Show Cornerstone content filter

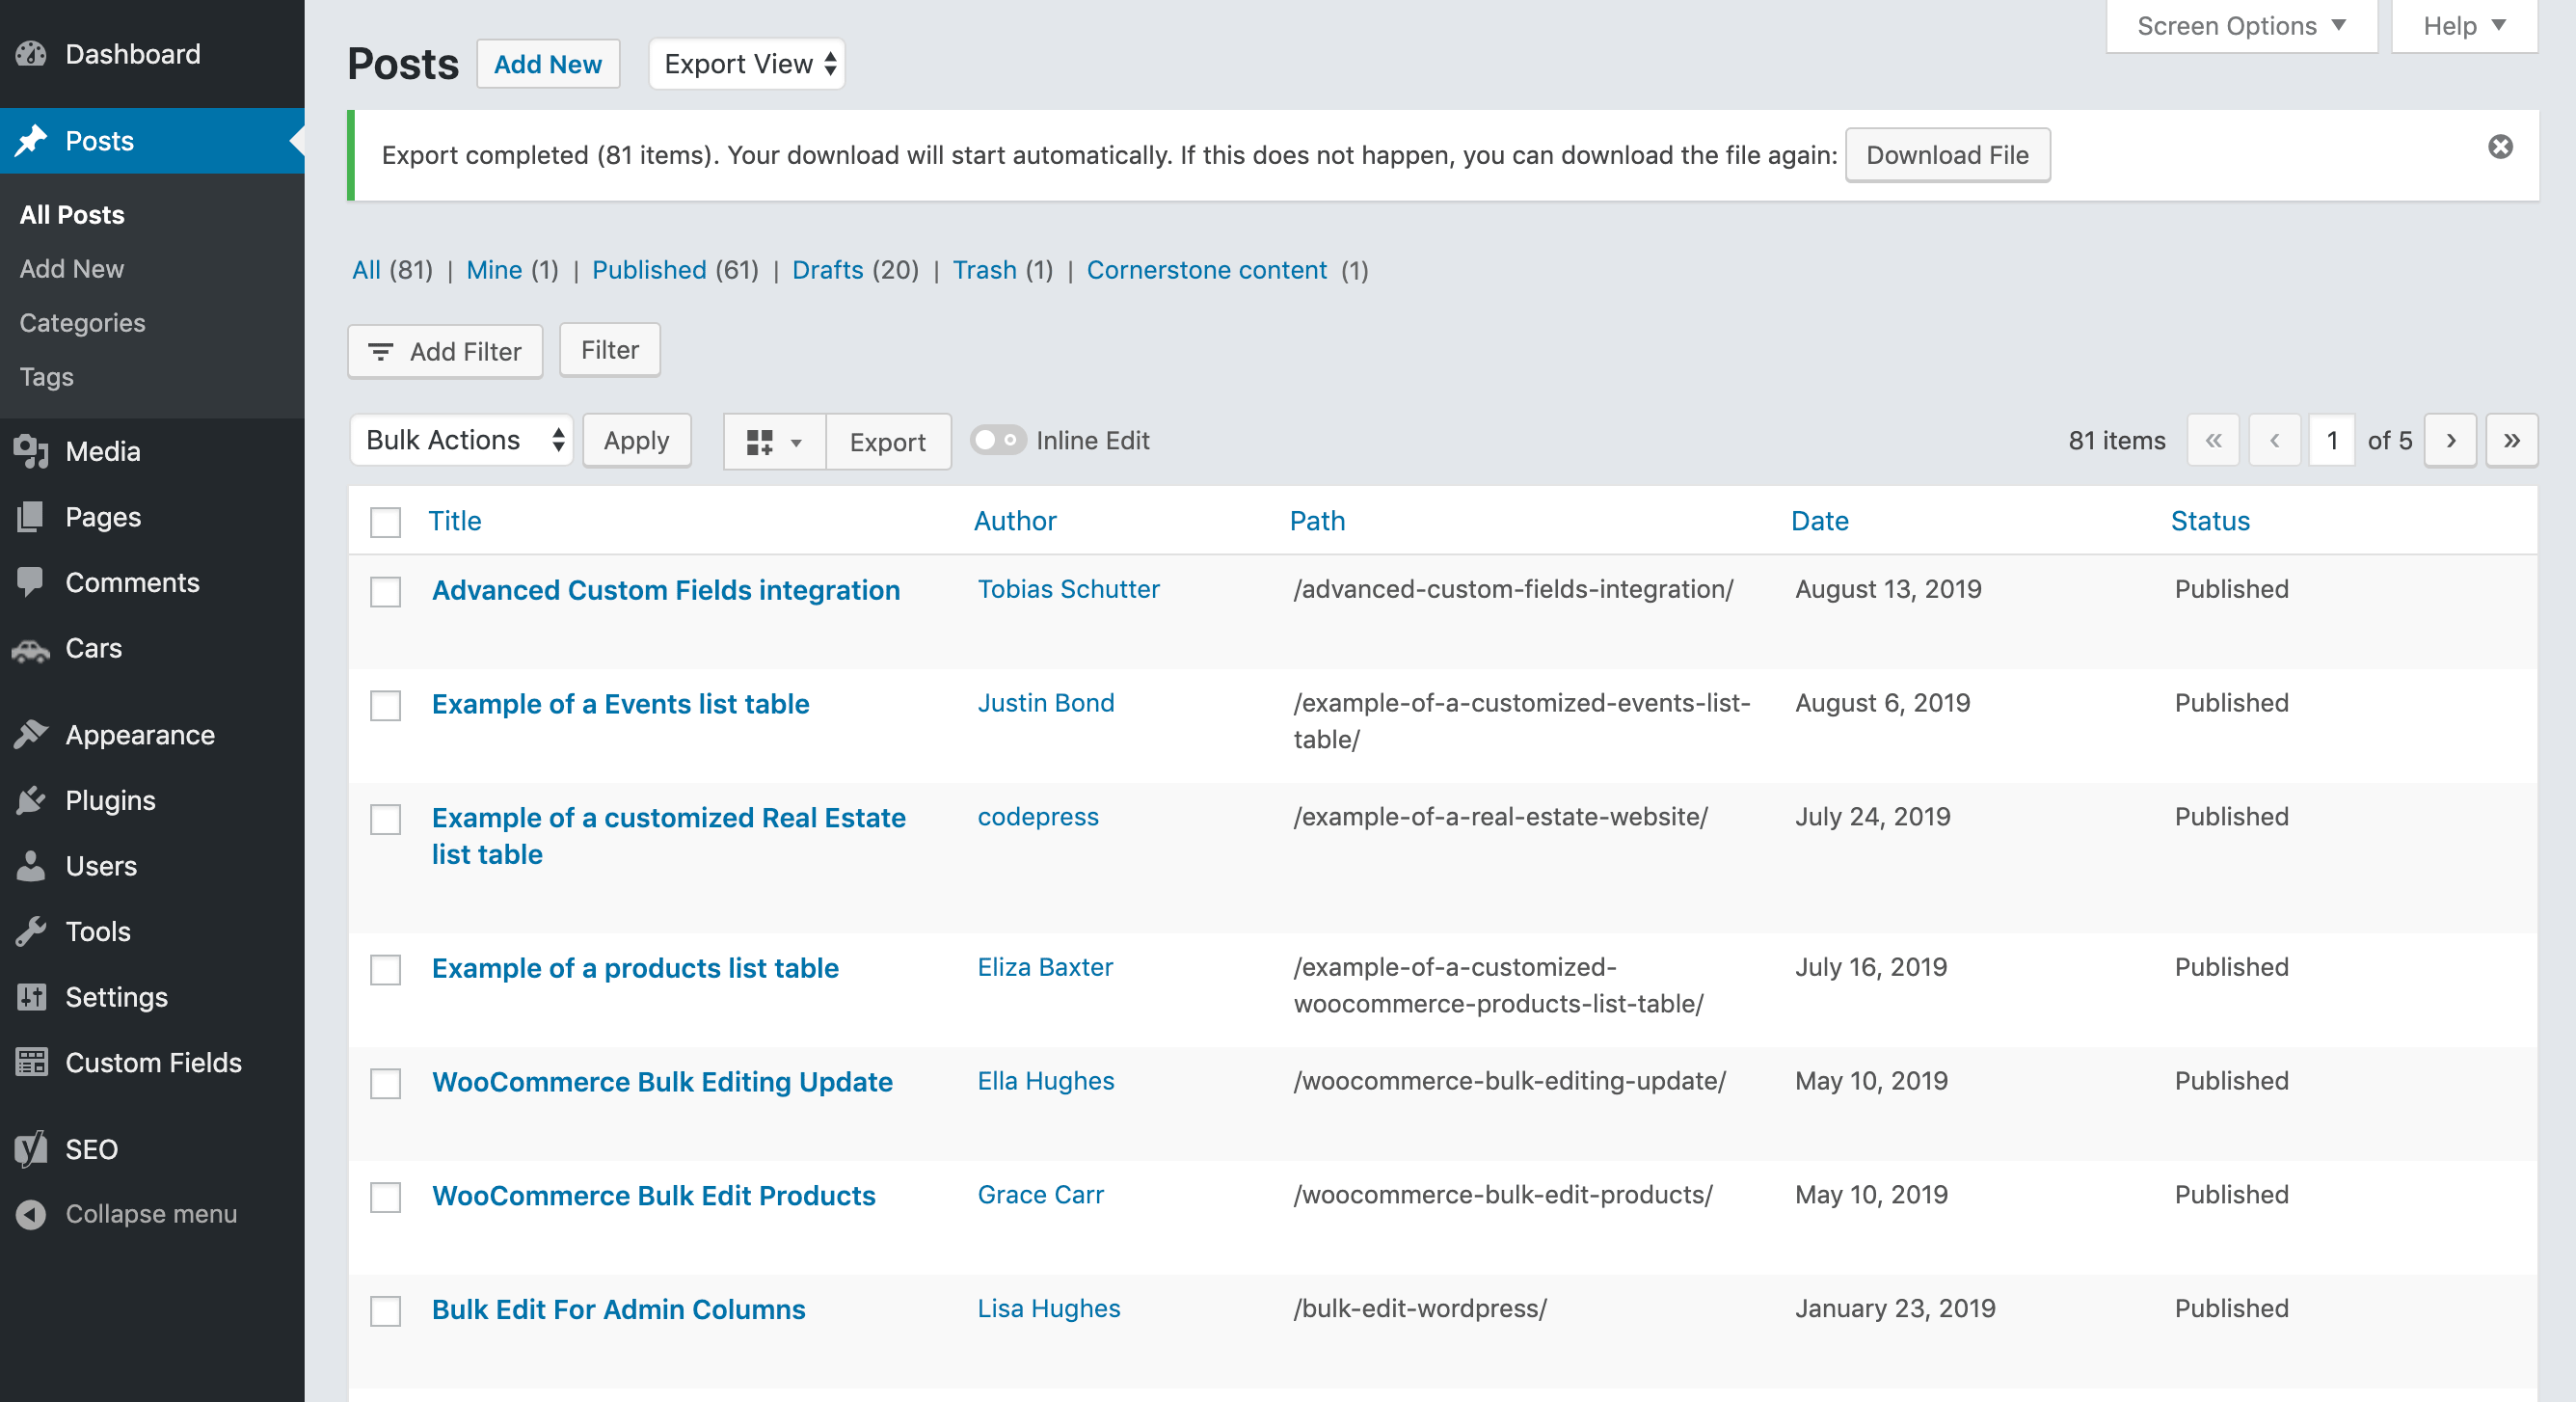tap(1206, 270)
